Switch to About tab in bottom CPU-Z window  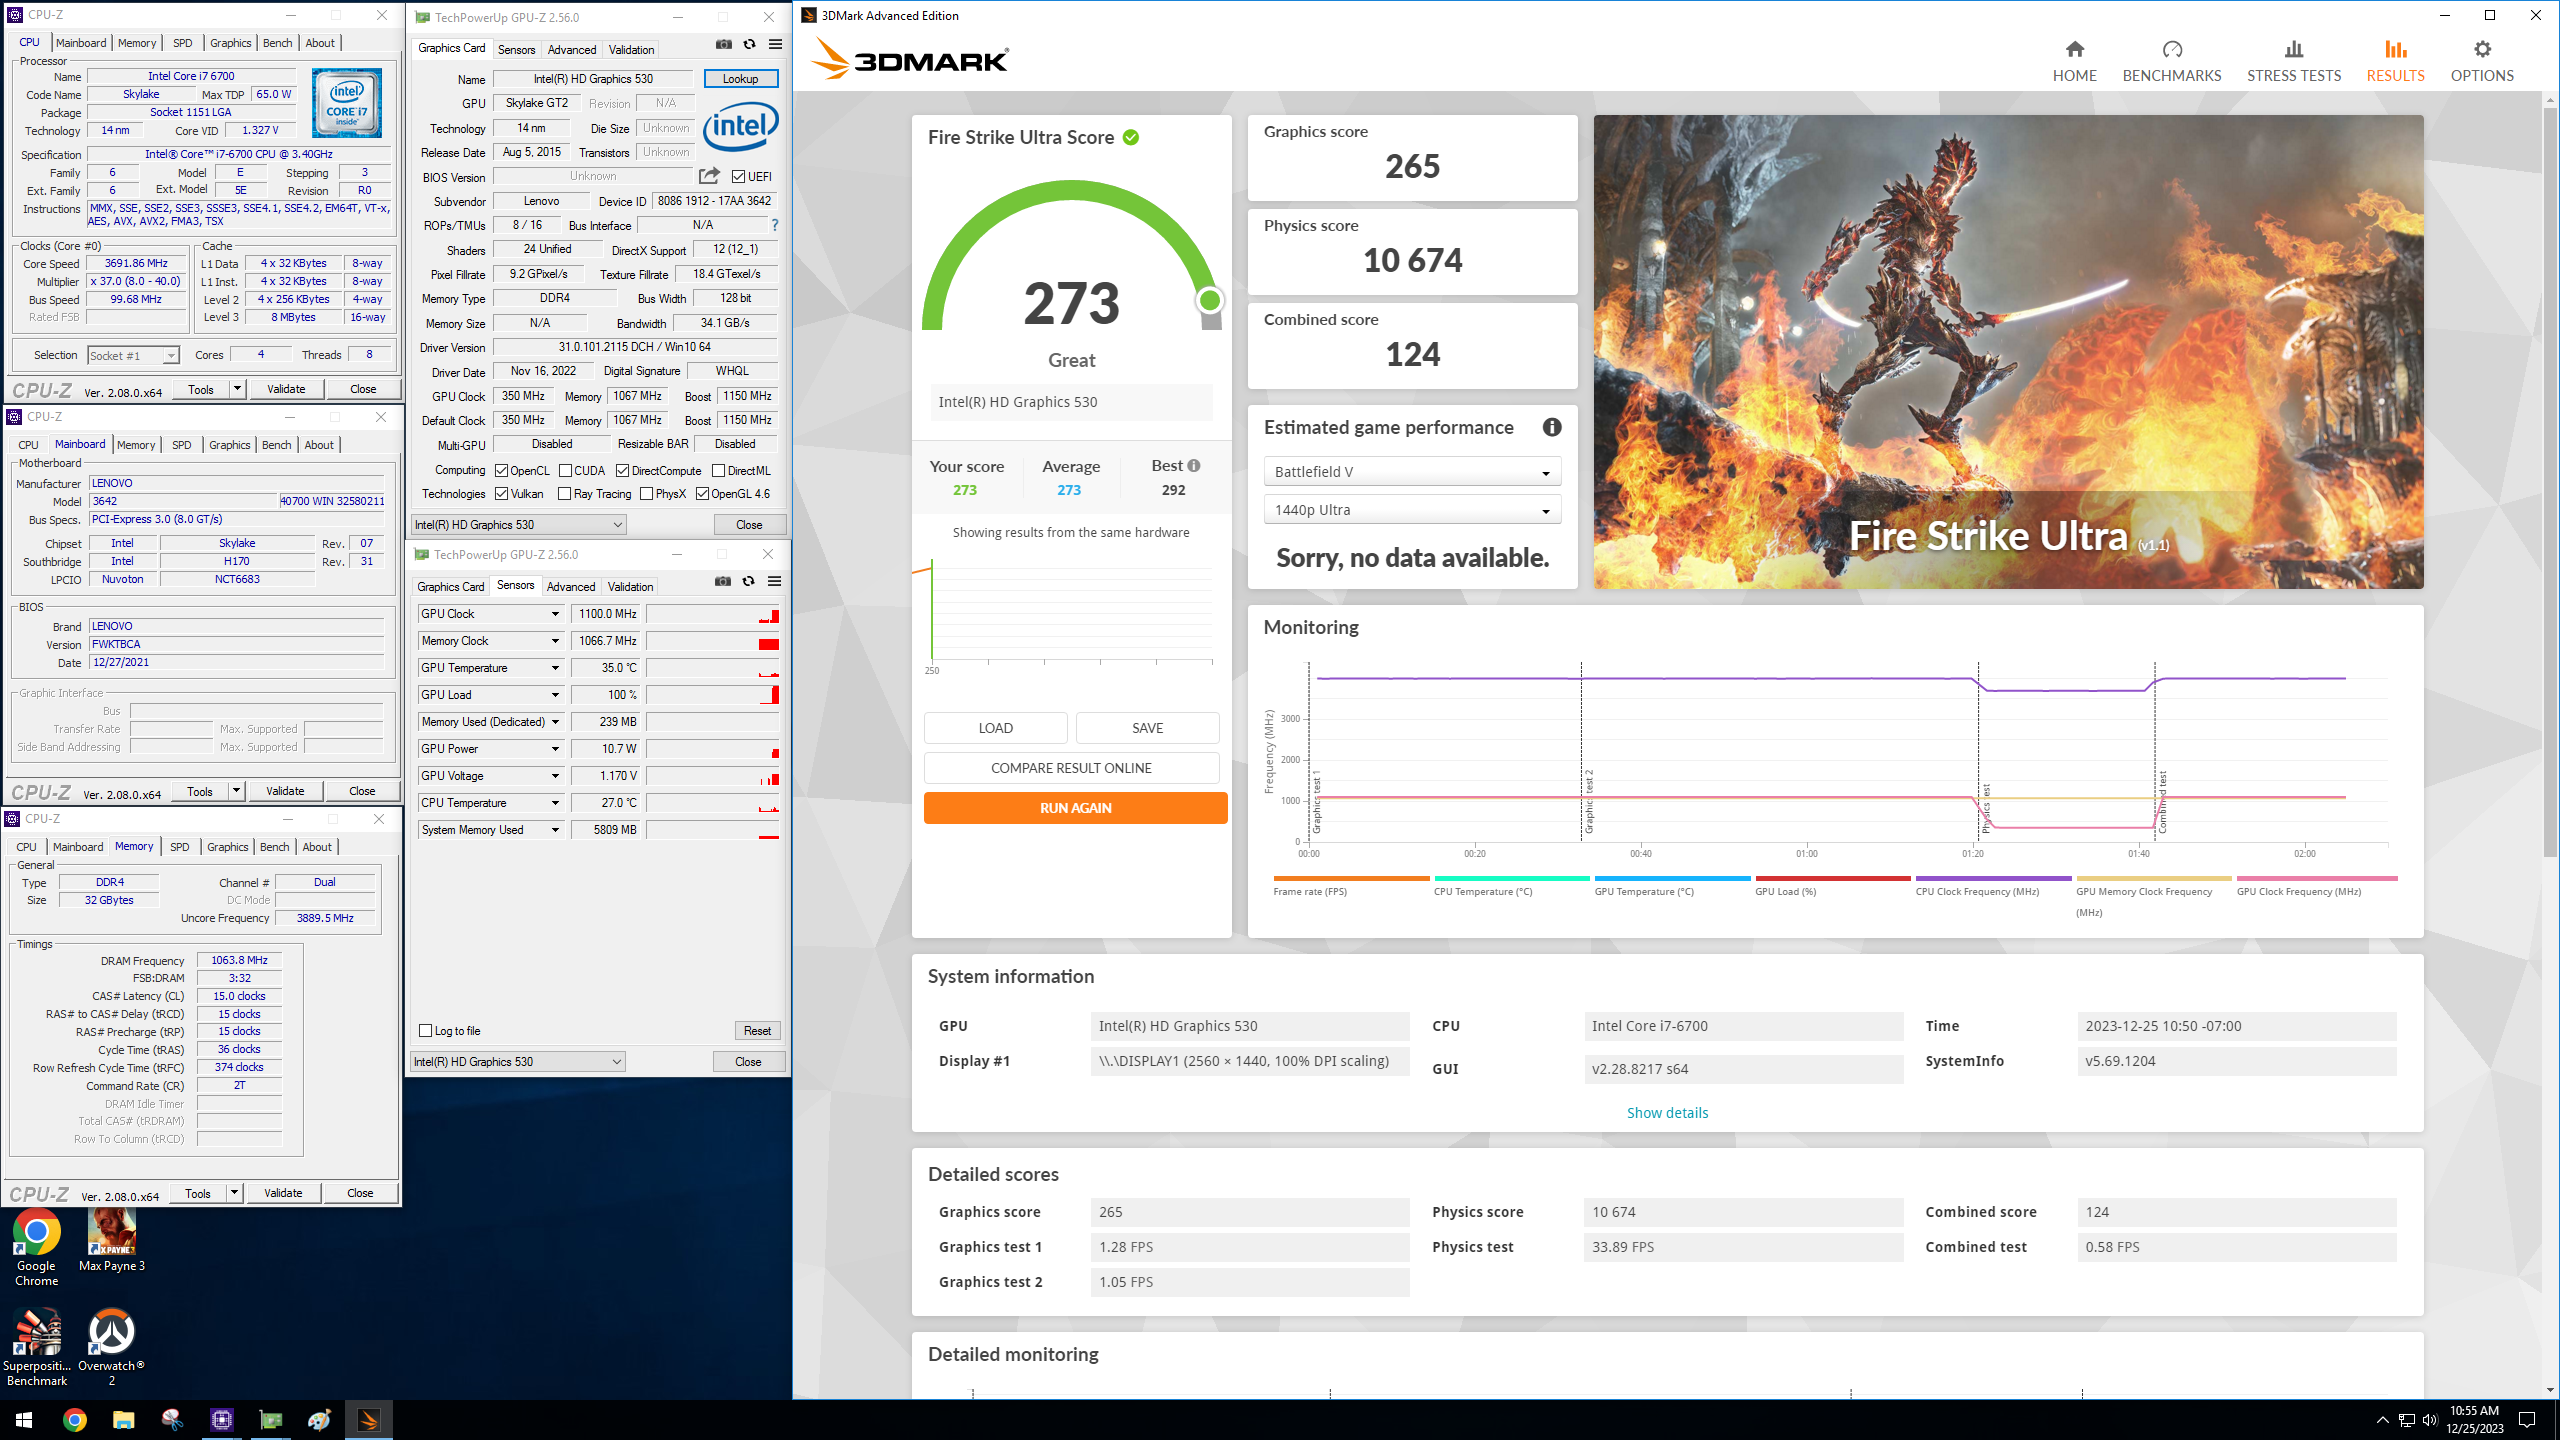point(317,847)
